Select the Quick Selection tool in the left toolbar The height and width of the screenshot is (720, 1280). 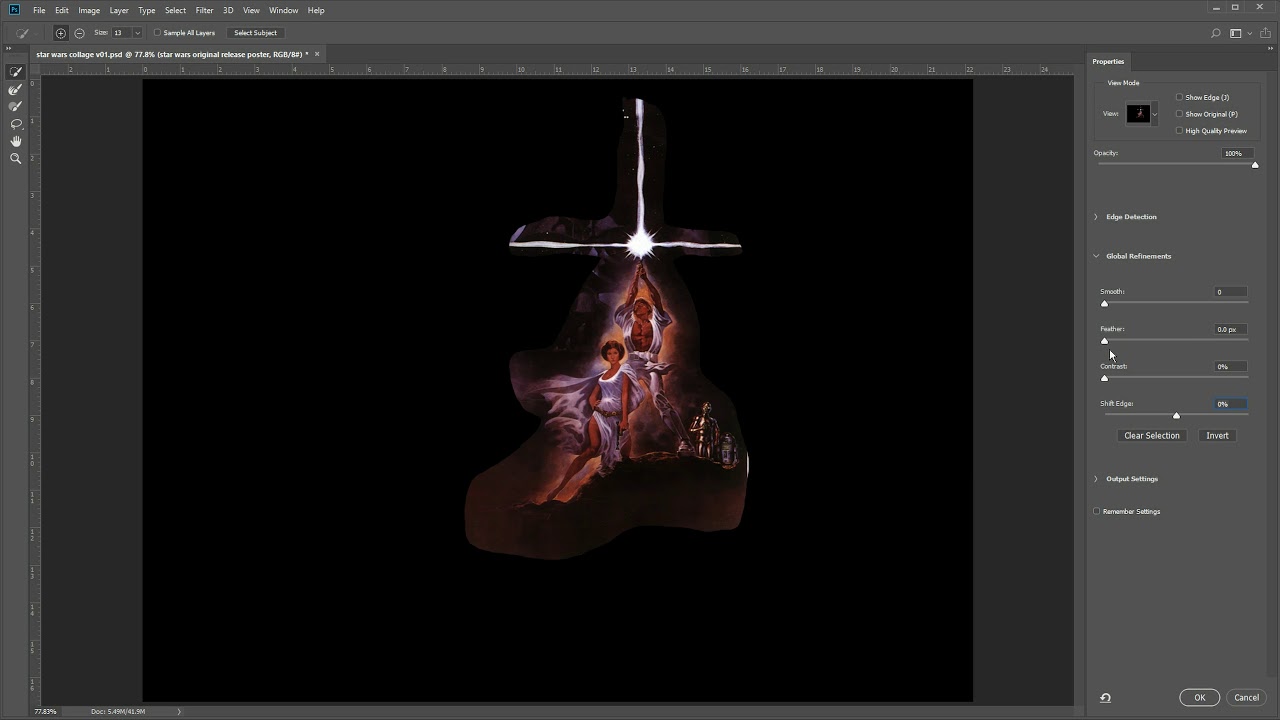click(x=16, y=72)
